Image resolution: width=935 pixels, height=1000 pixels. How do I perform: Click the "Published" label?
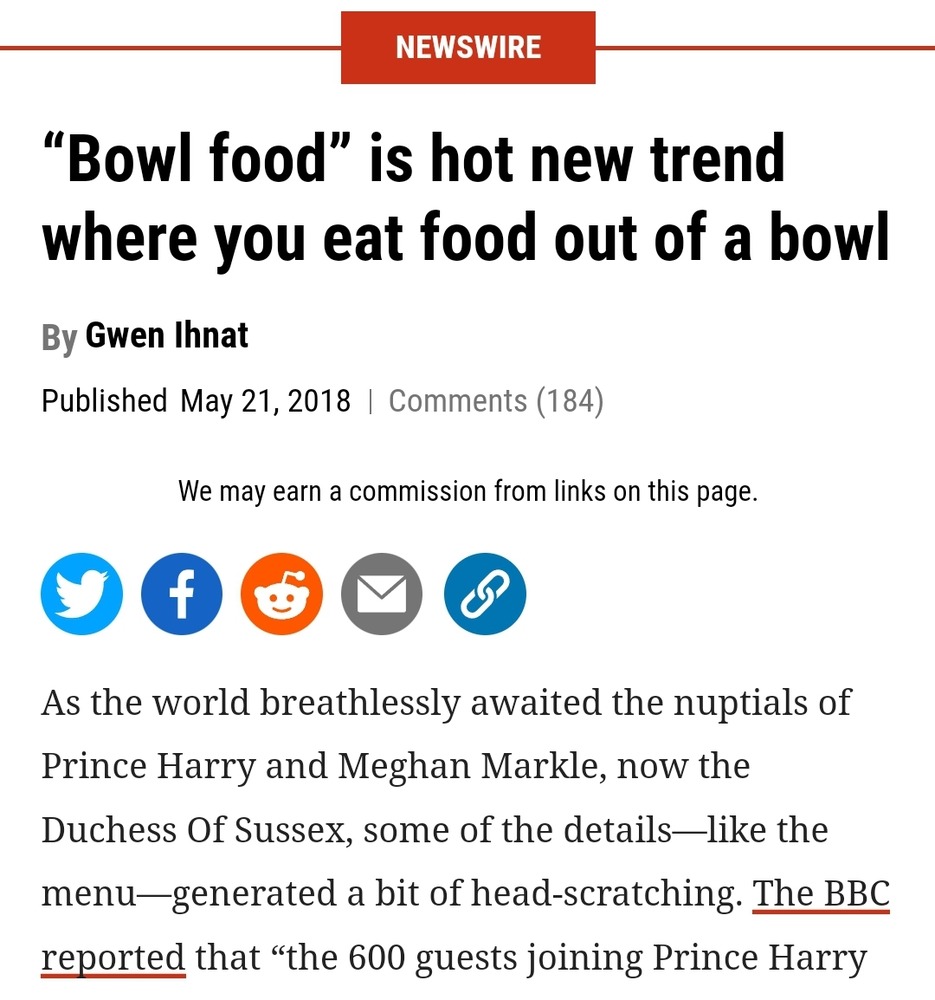pos(104,401)
